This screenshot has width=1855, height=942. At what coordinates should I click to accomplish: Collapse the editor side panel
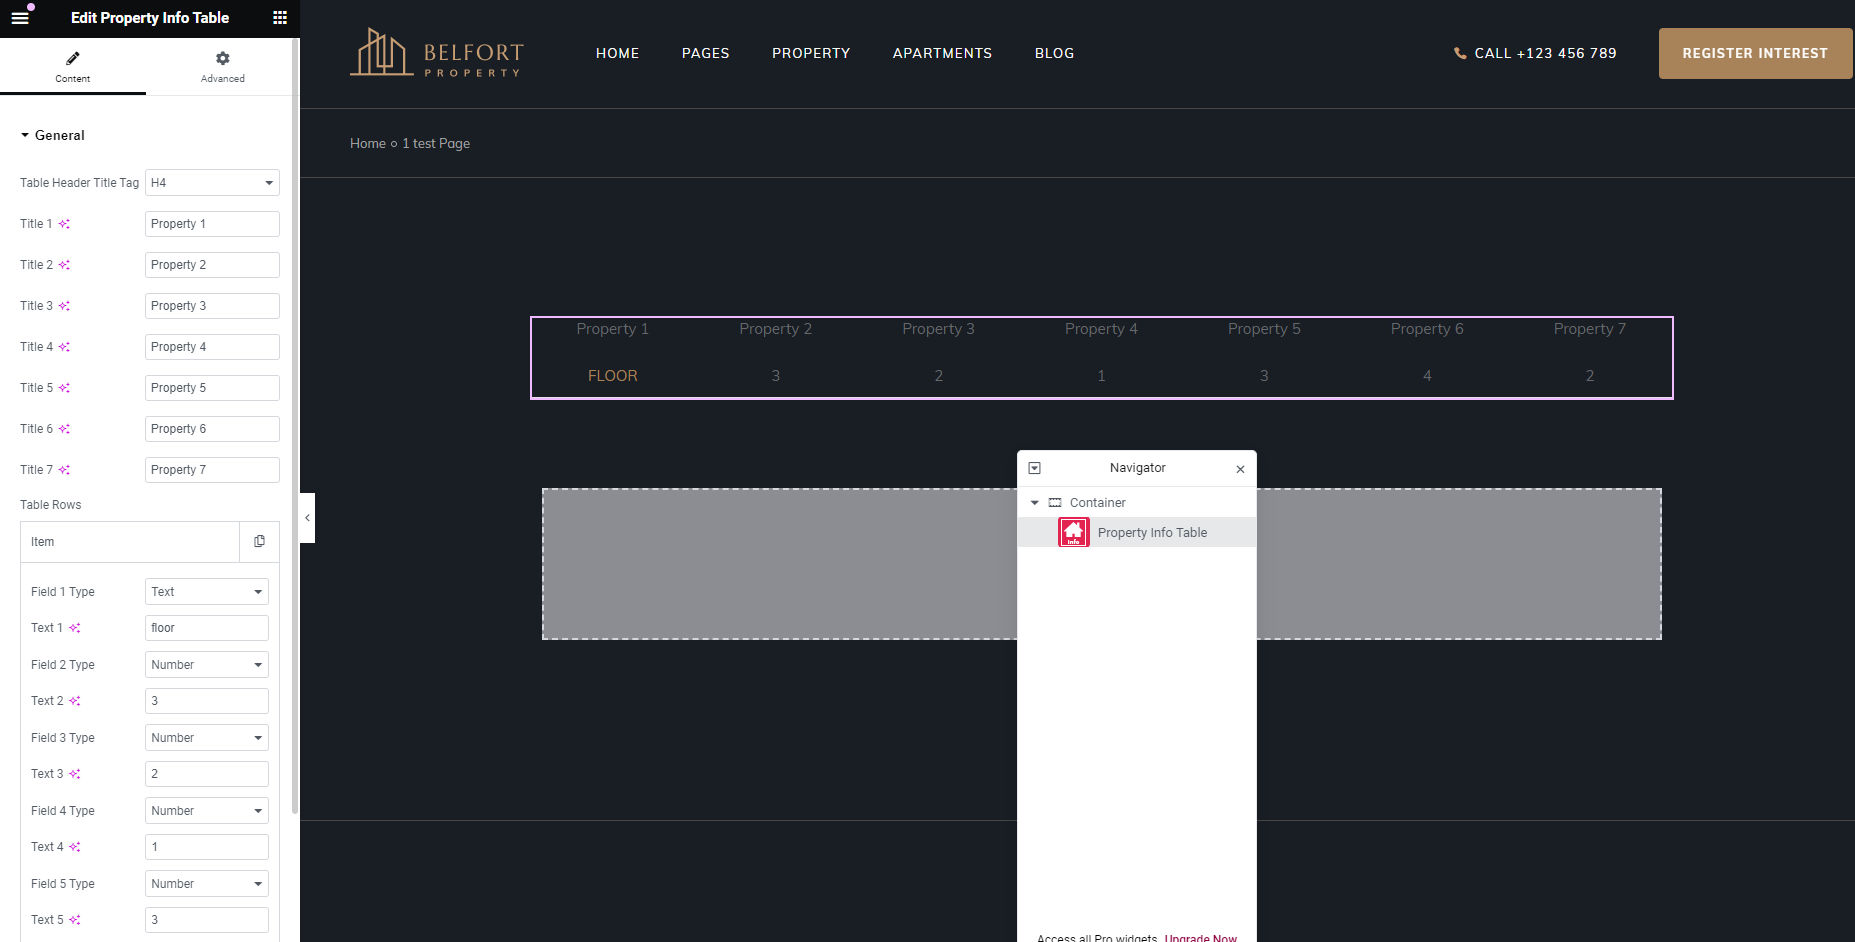point(307,518)
